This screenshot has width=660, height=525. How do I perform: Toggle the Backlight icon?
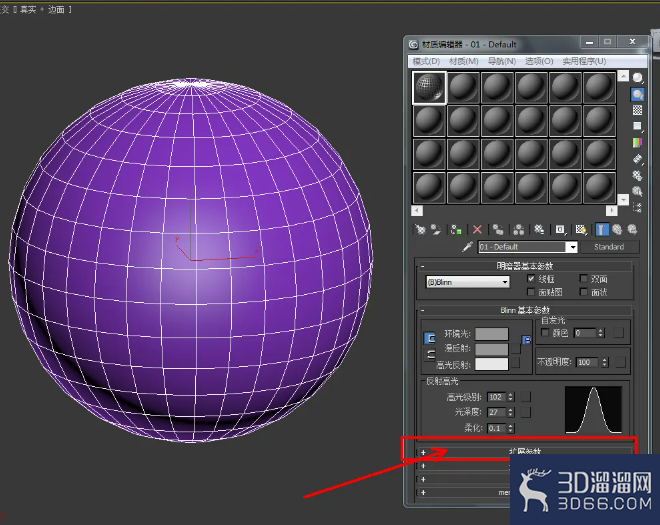[638, 94]
